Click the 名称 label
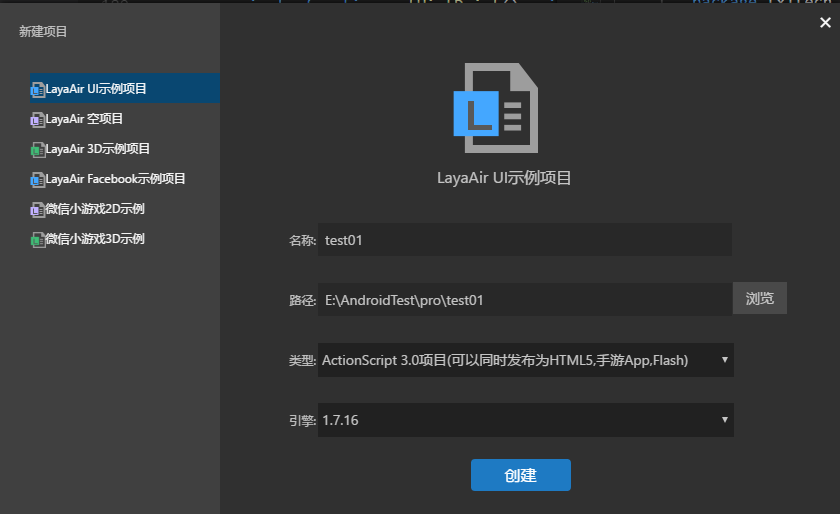Image resolution: width=840 pixels, height=514 pixels. 302,241
